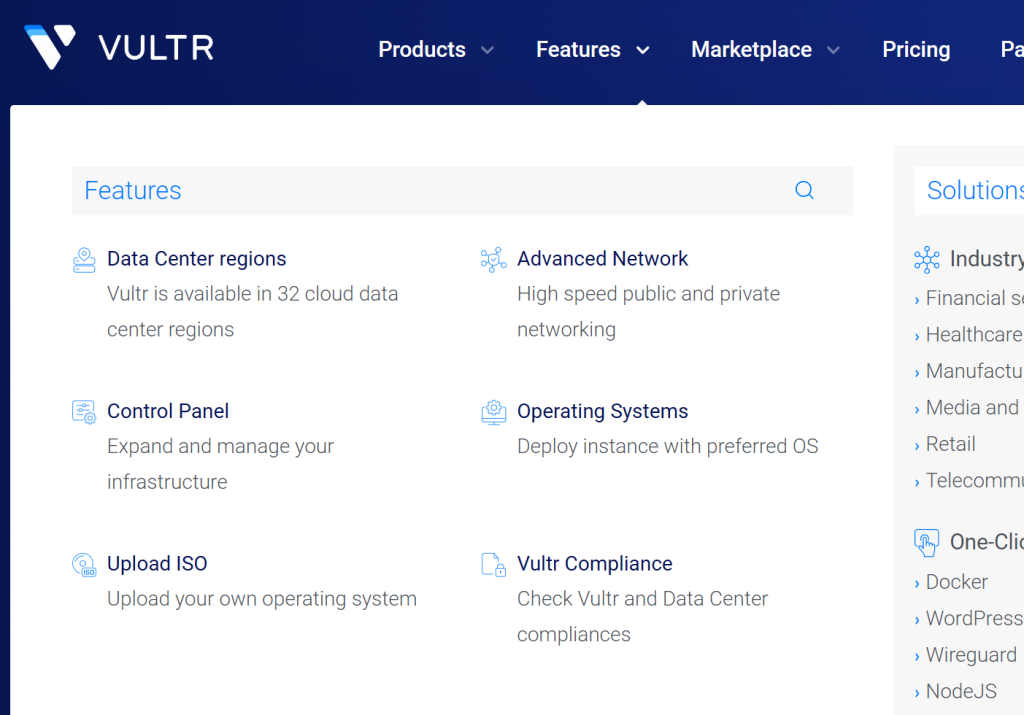Click the search magnifier in Features bar
Screen dimensions: 1024x715
click(x=804, y=190)
